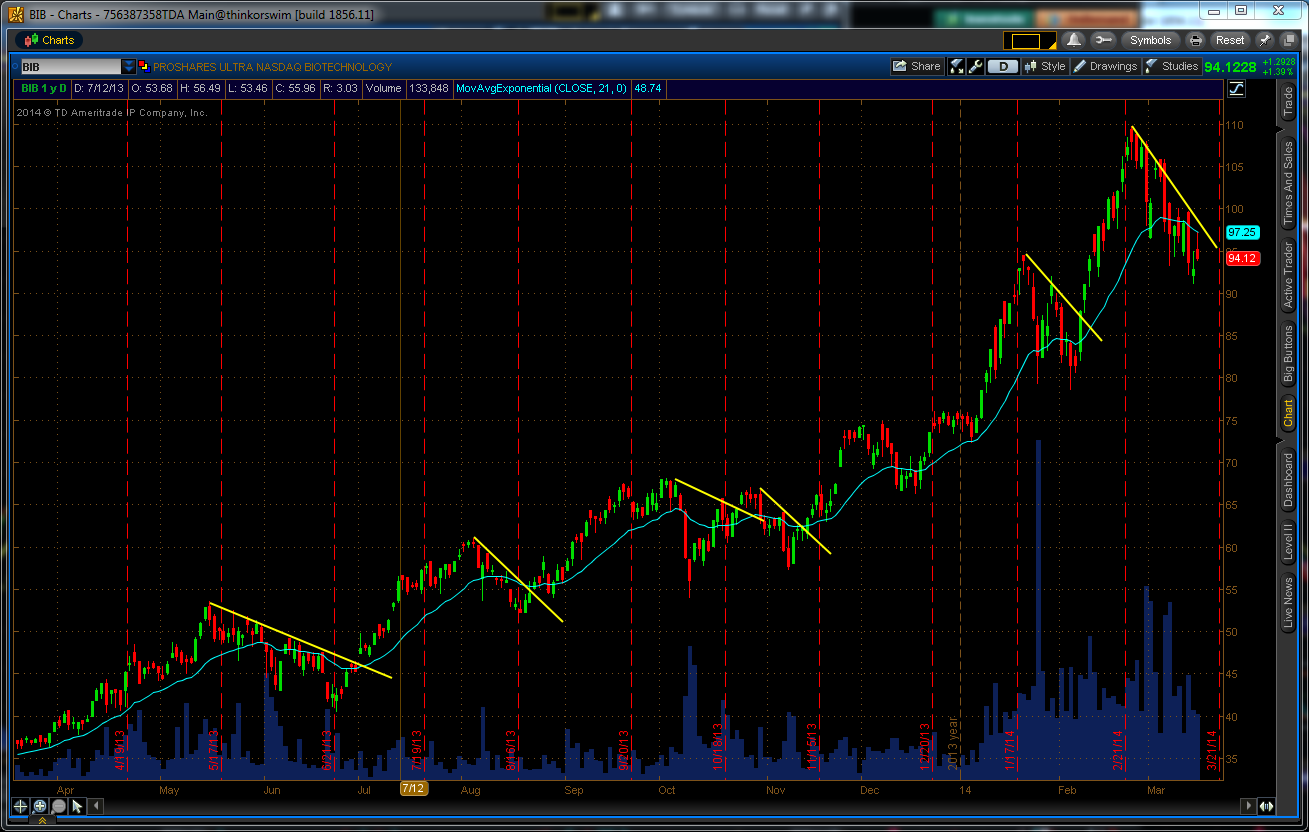Viewport: 1309px width, 832px height.
Task: Open the Live News side tab
Action: [1288, 603]
